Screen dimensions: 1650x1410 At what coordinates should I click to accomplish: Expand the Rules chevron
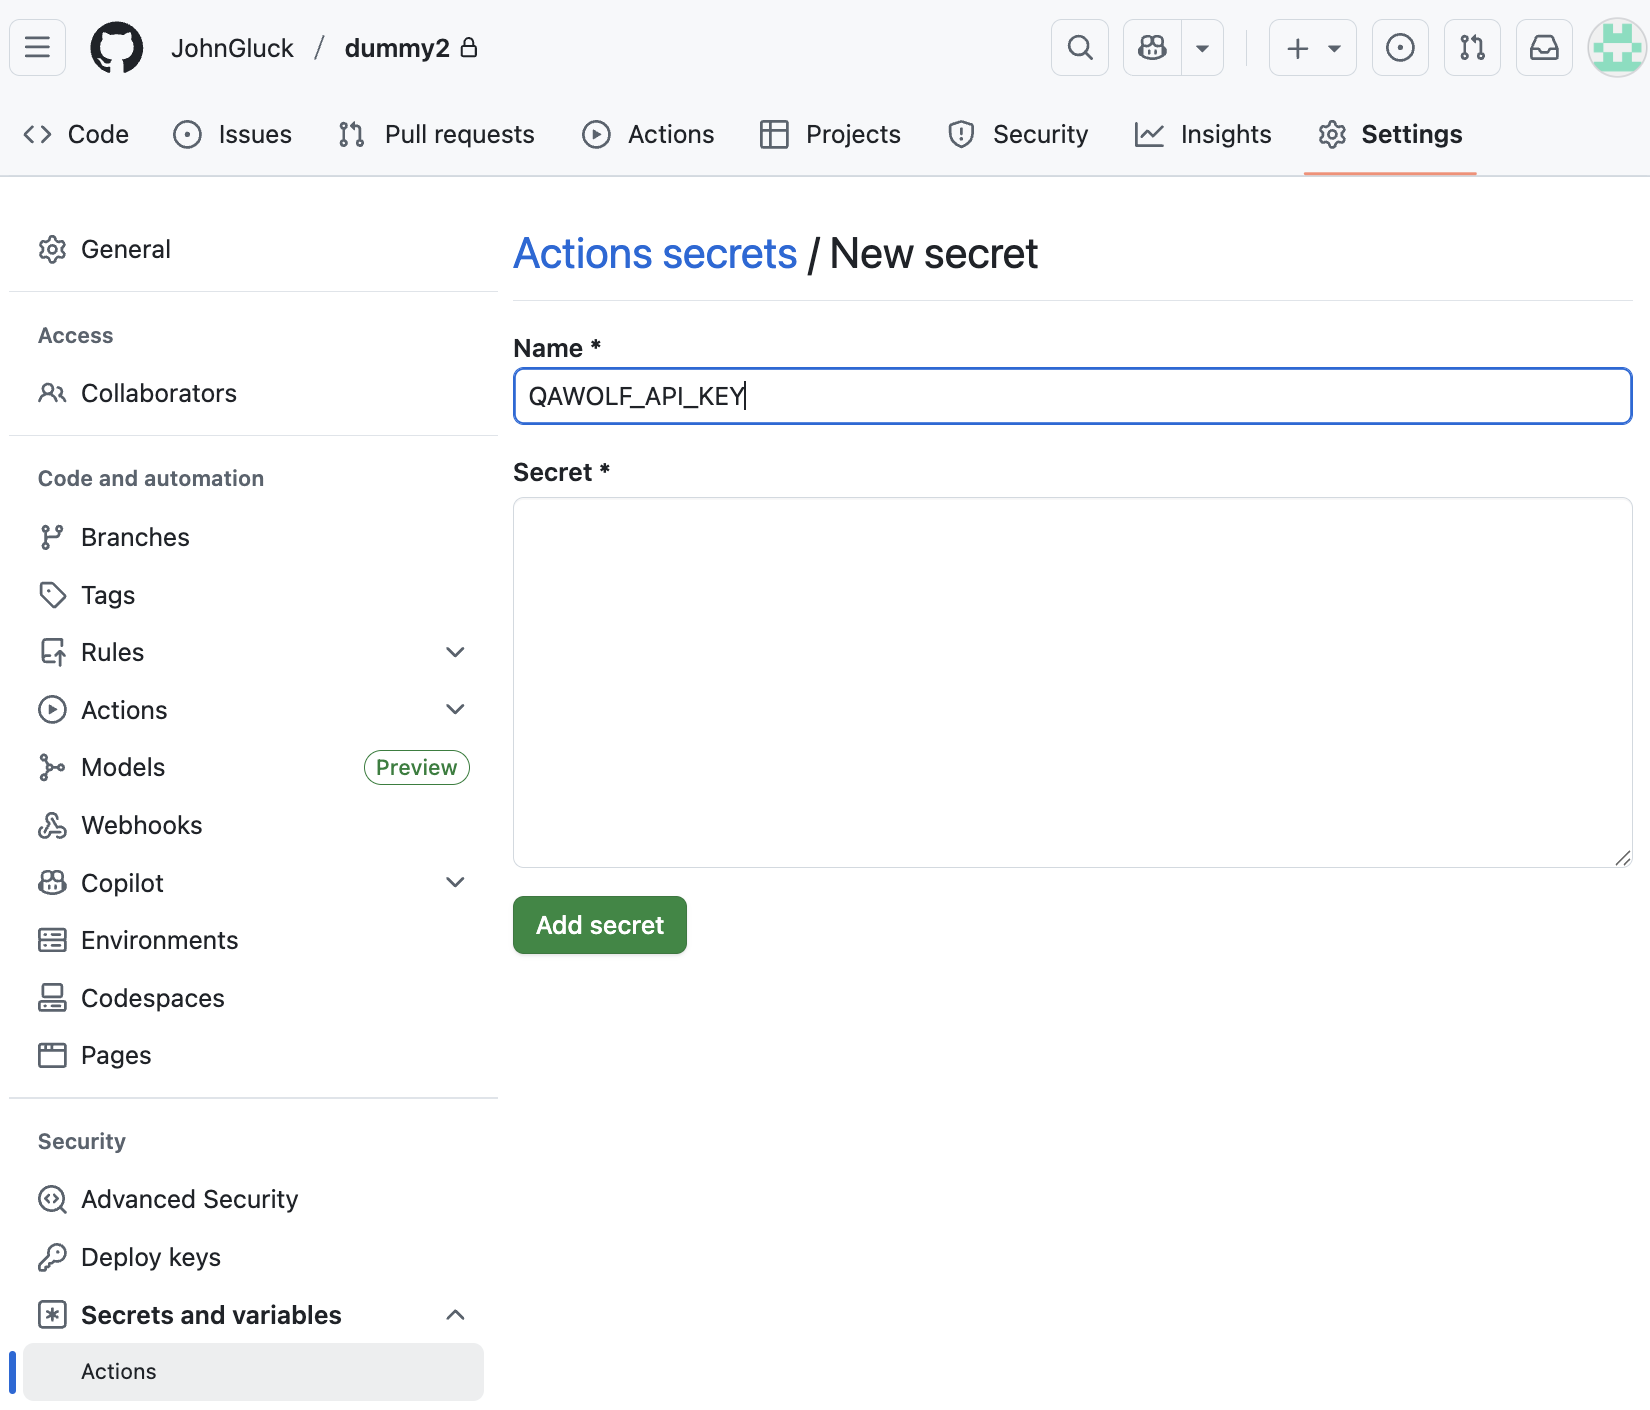point(455,652)
